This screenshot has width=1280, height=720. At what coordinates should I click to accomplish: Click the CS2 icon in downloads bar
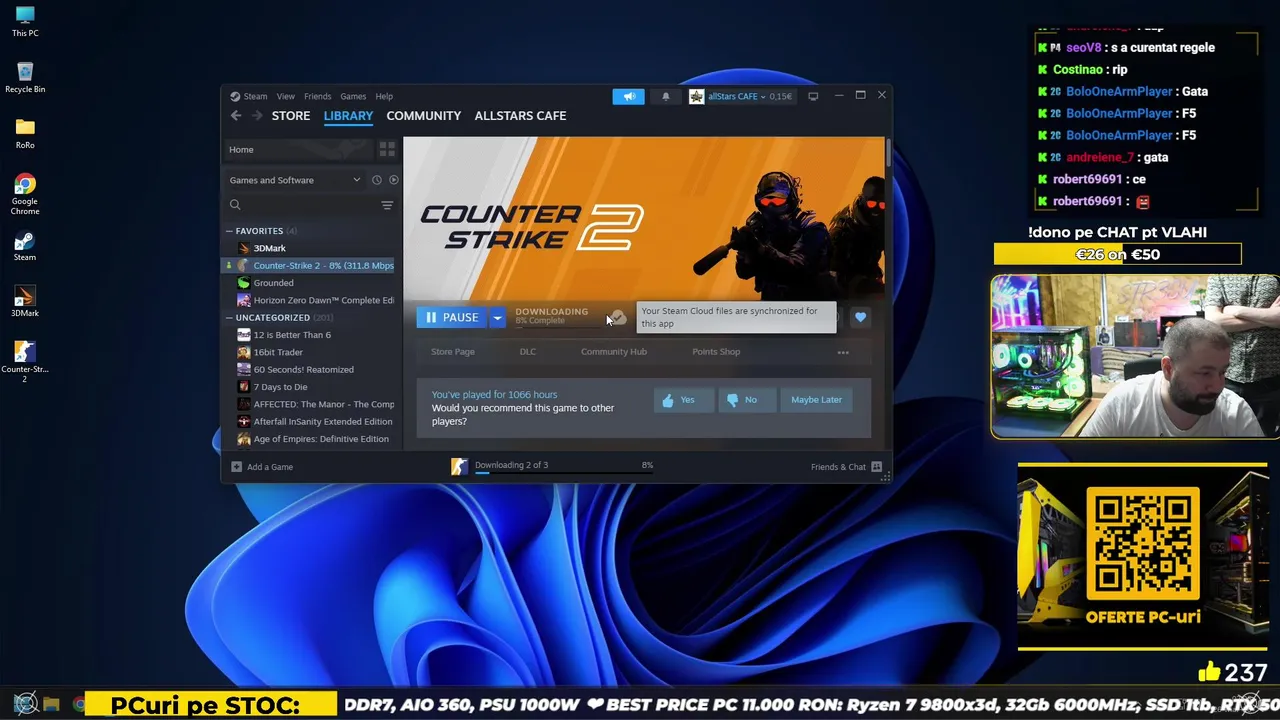point(459,466)
